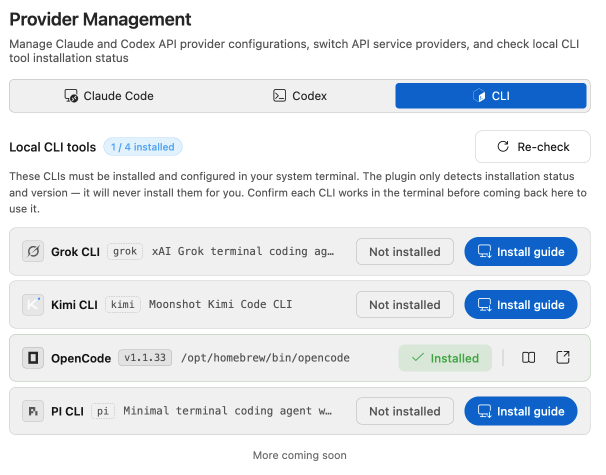Click the Claude Code tab icon

[x=71, y=96]
